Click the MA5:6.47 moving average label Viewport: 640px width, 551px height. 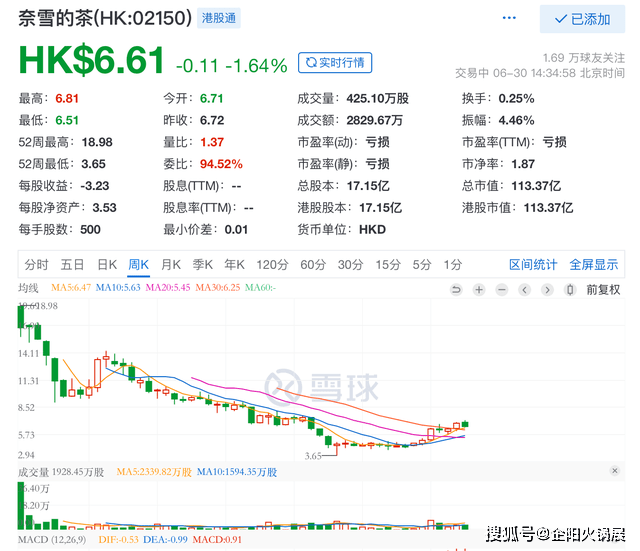tap(71, 287)
